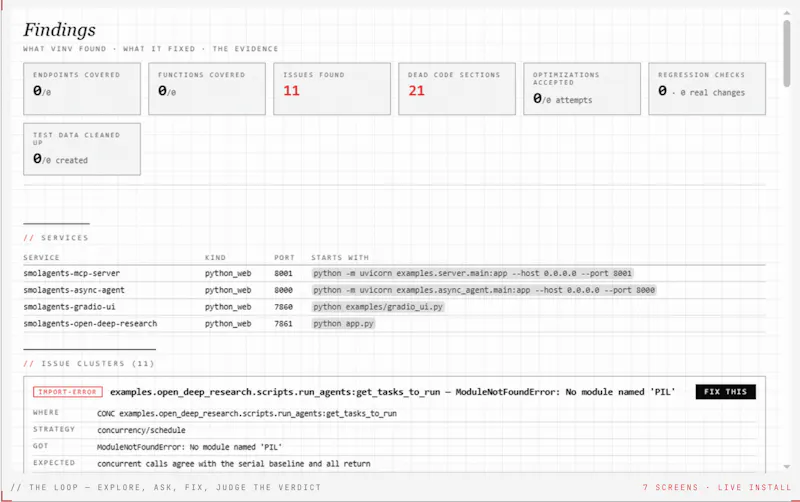Viewport: 800px width, 502px height.
Task: Open the Functions Covered stat card
Action: (207, 89)
